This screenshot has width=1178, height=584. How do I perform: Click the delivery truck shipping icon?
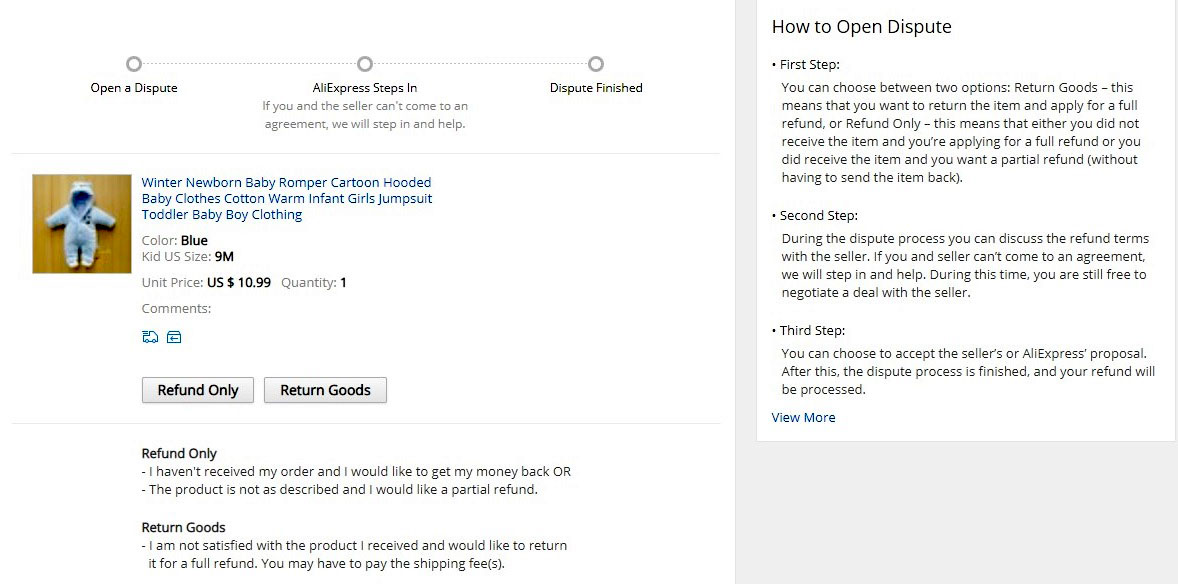click(x=150, y=337)
